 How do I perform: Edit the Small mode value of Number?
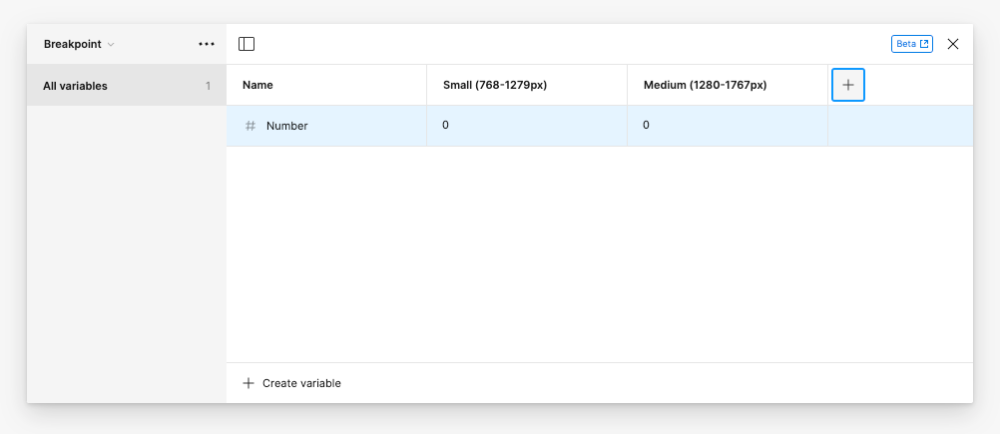[527, 126]
